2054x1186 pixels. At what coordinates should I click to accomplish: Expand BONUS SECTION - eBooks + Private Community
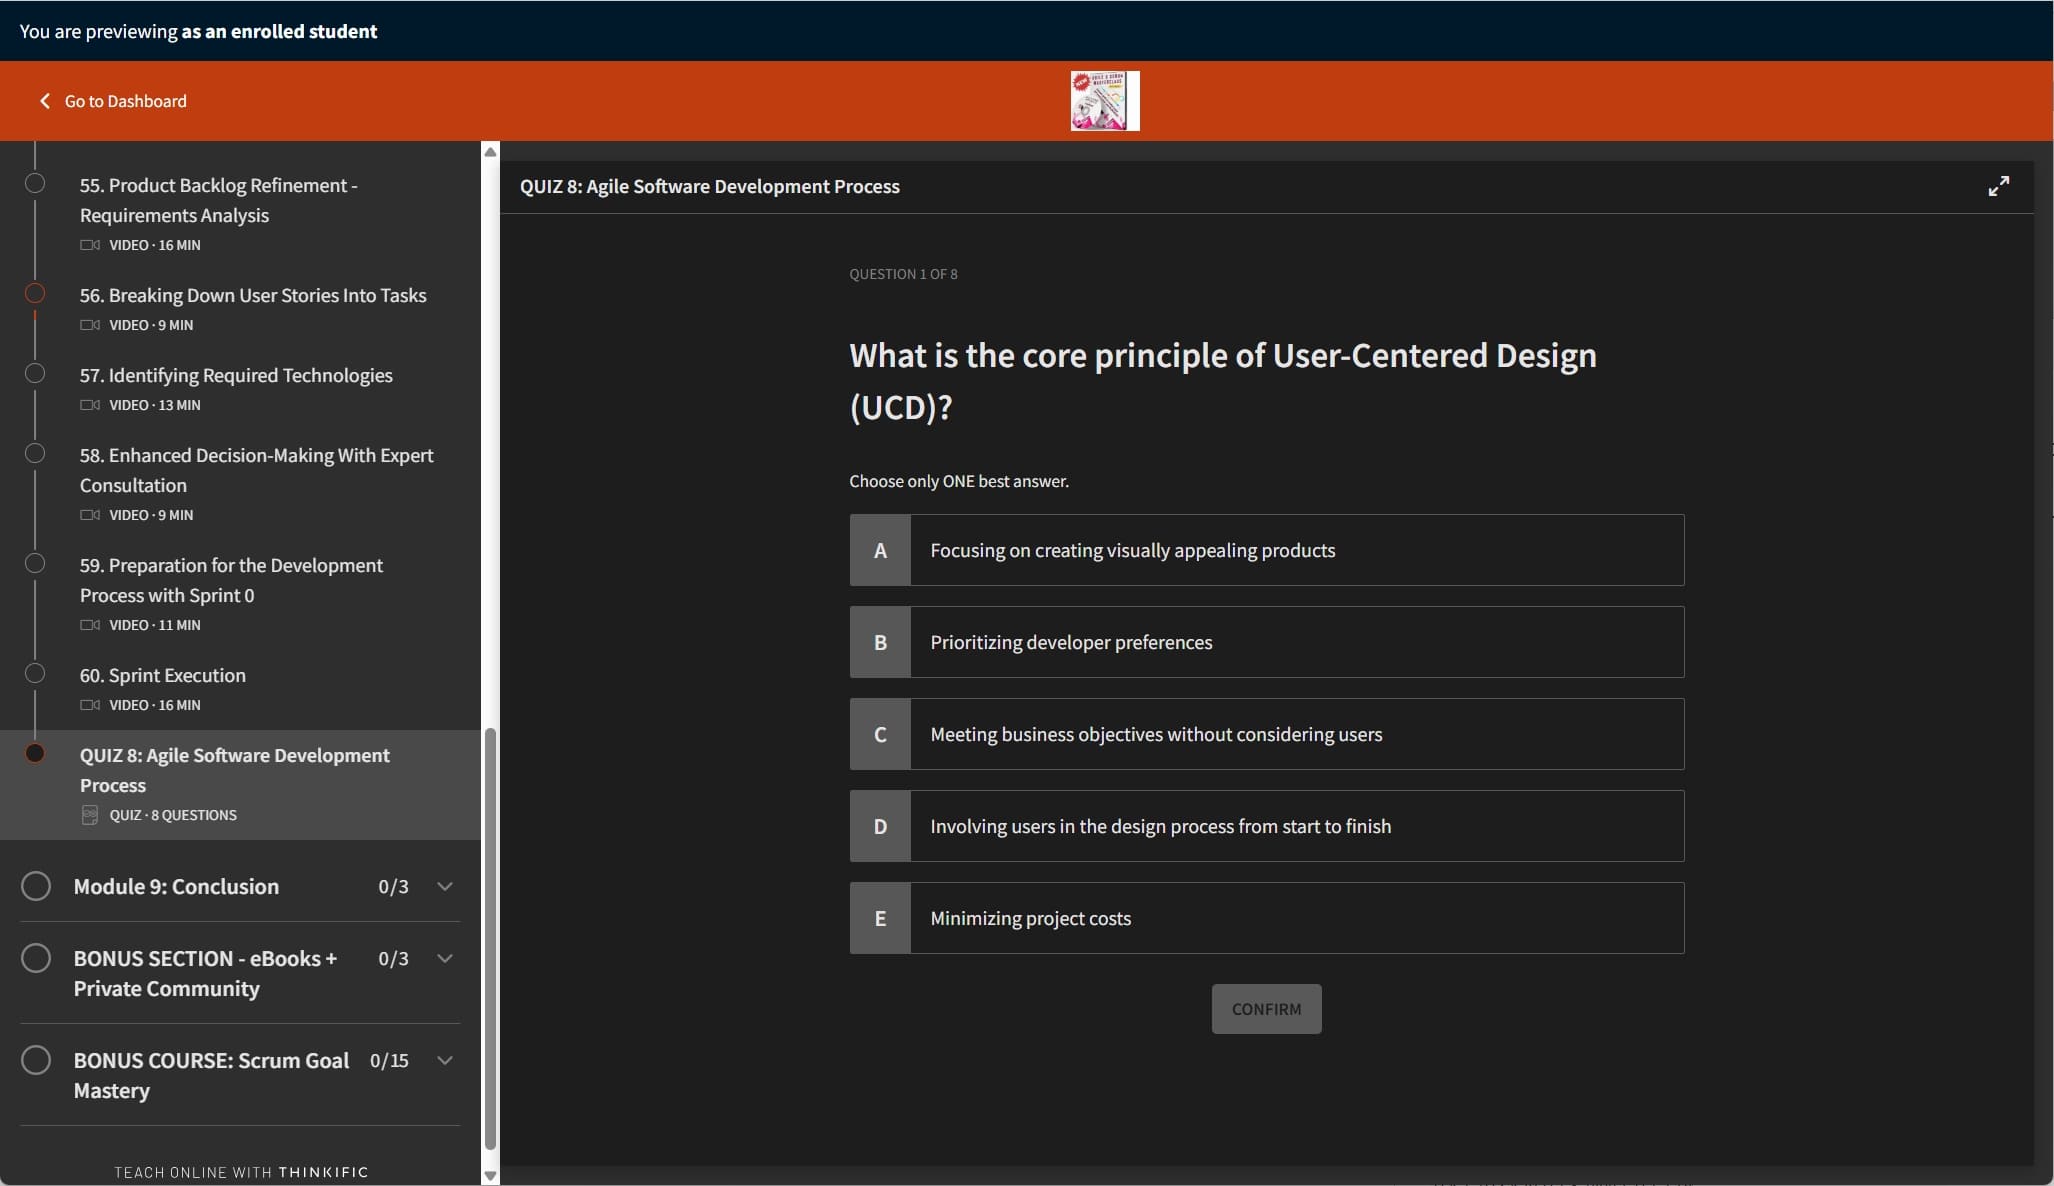pyautogui.click(x=445, y=958)
